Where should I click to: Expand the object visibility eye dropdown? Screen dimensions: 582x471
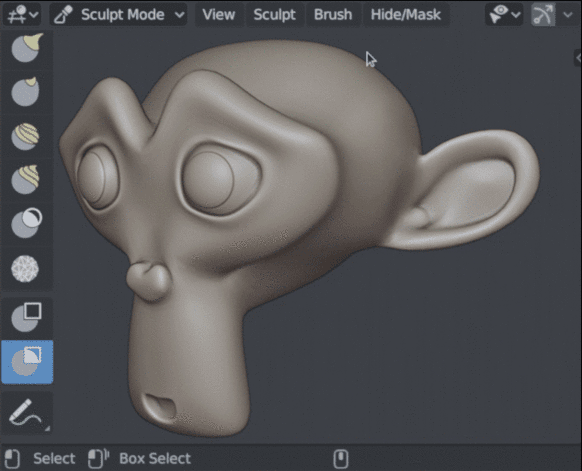point(504,14)
